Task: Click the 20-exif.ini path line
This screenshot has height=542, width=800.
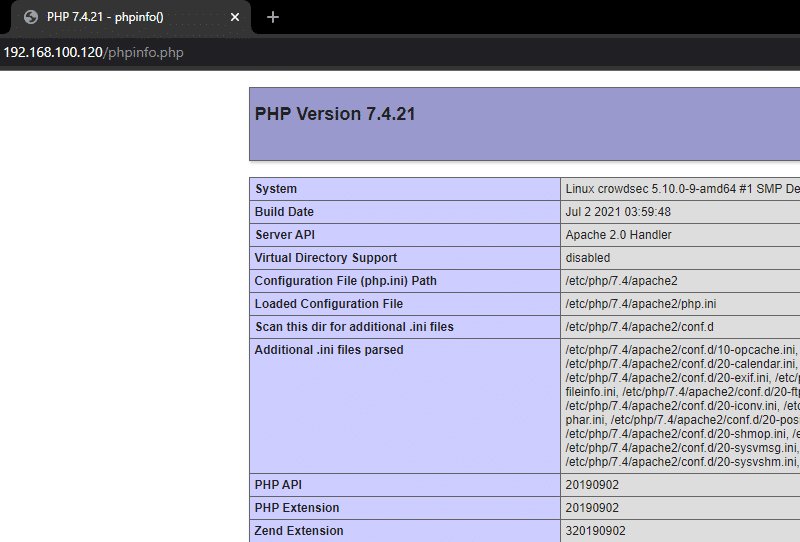Action: 669,378
